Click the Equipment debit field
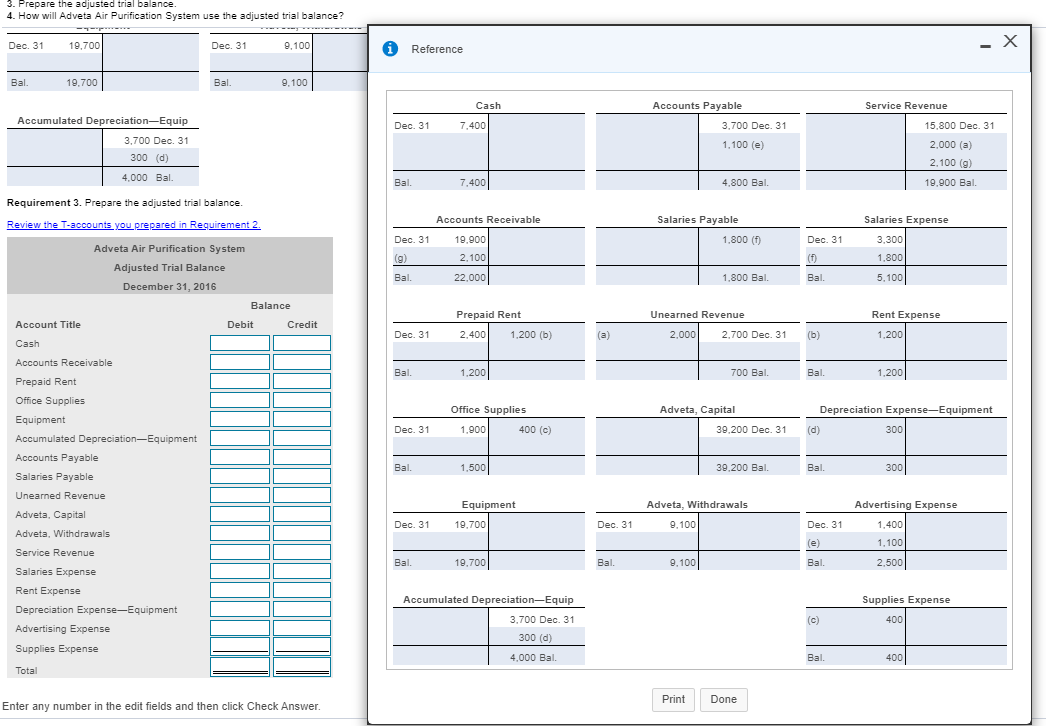 240,419
